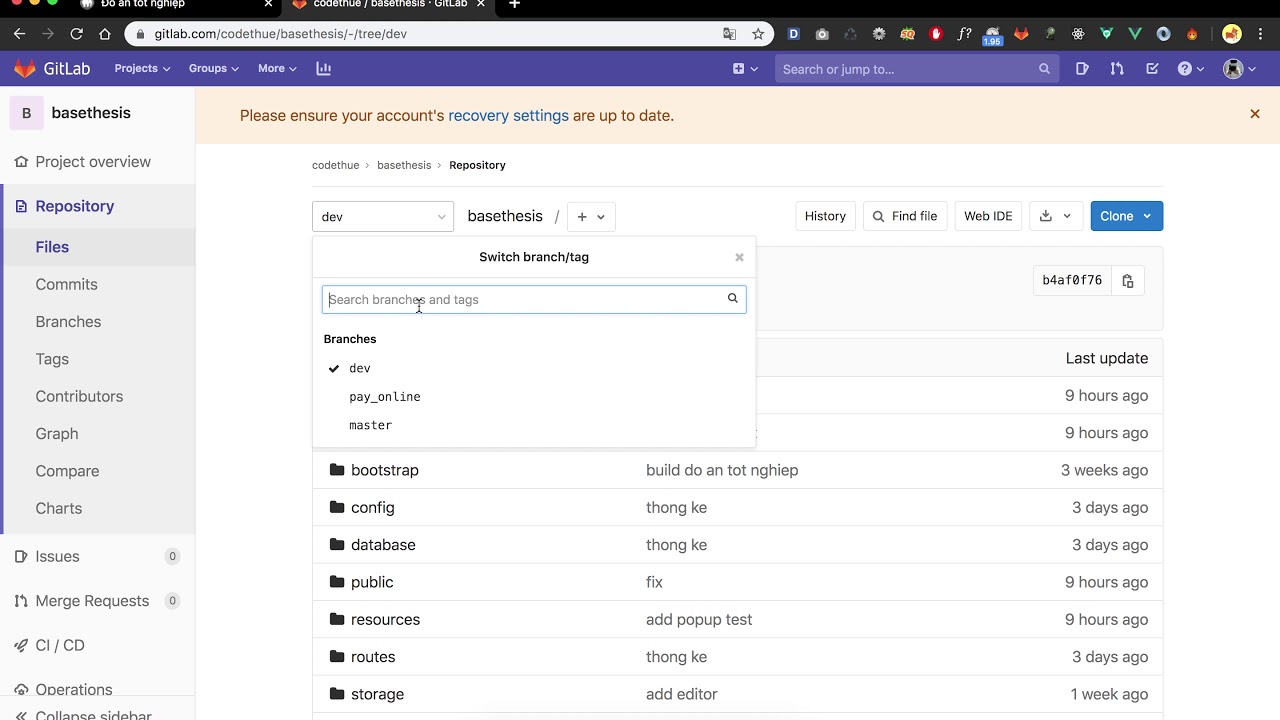Open the To-Do list icon in the top bar
The image size is (1280, 720).
[1152, 69]
